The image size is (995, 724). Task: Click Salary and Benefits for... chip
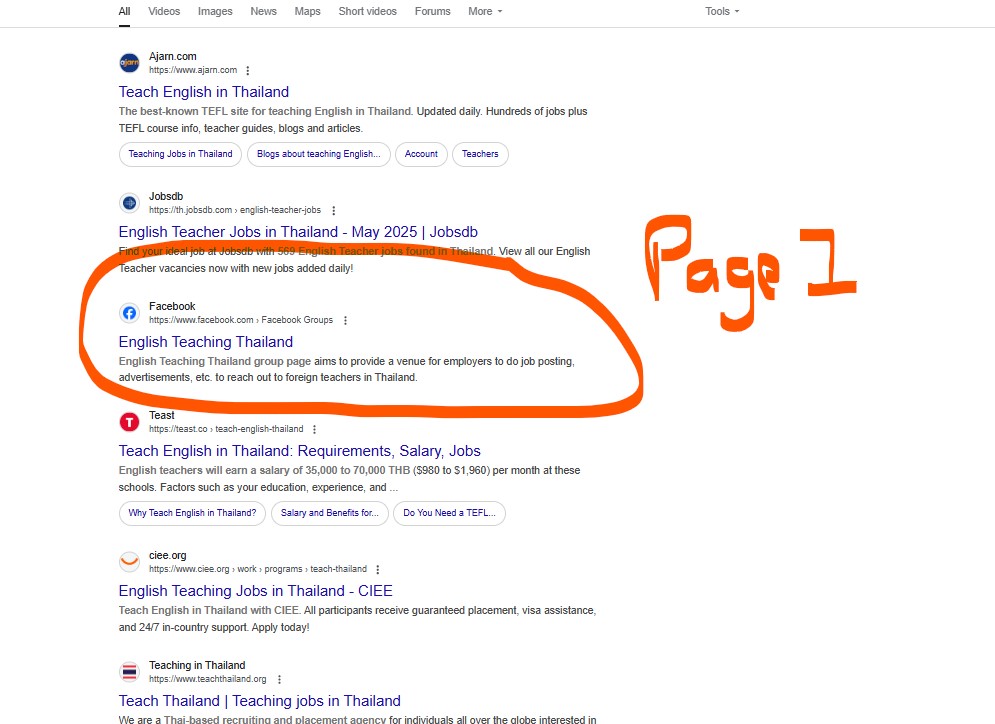click(329, 513)
